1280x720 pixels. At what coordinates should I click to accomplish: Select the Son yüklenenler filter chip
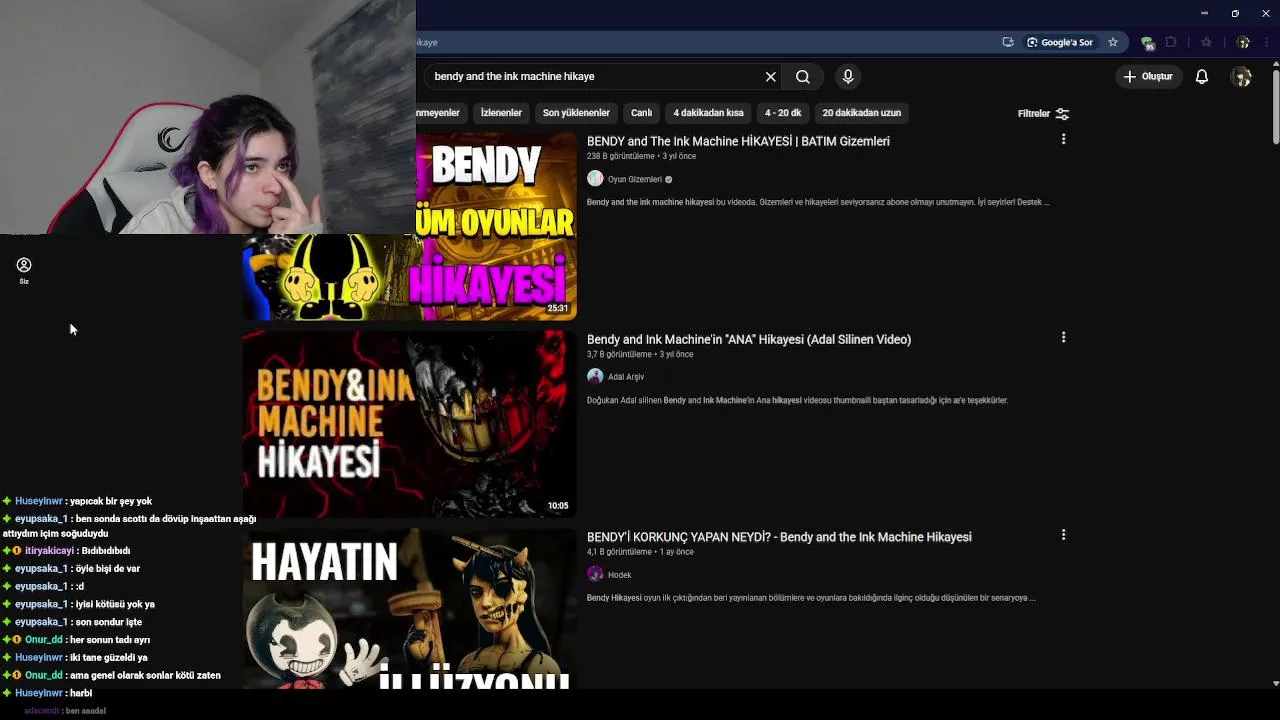pyautogui.click(x=576, y=113)
